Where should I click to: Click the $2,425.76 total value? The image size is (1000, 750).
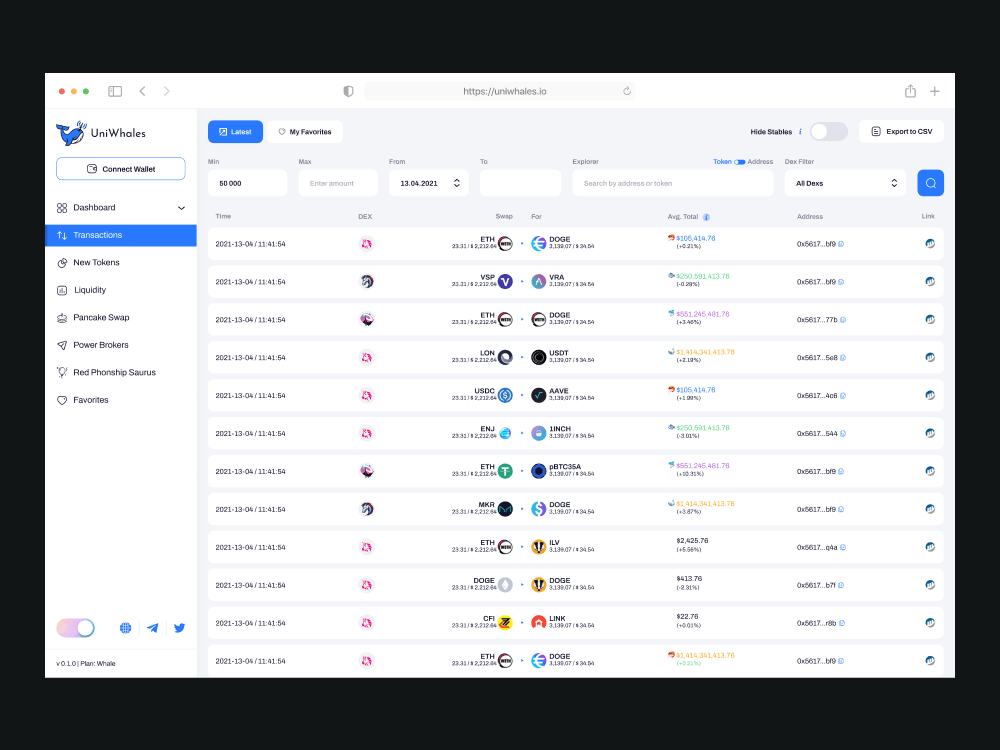click(692, 541)
